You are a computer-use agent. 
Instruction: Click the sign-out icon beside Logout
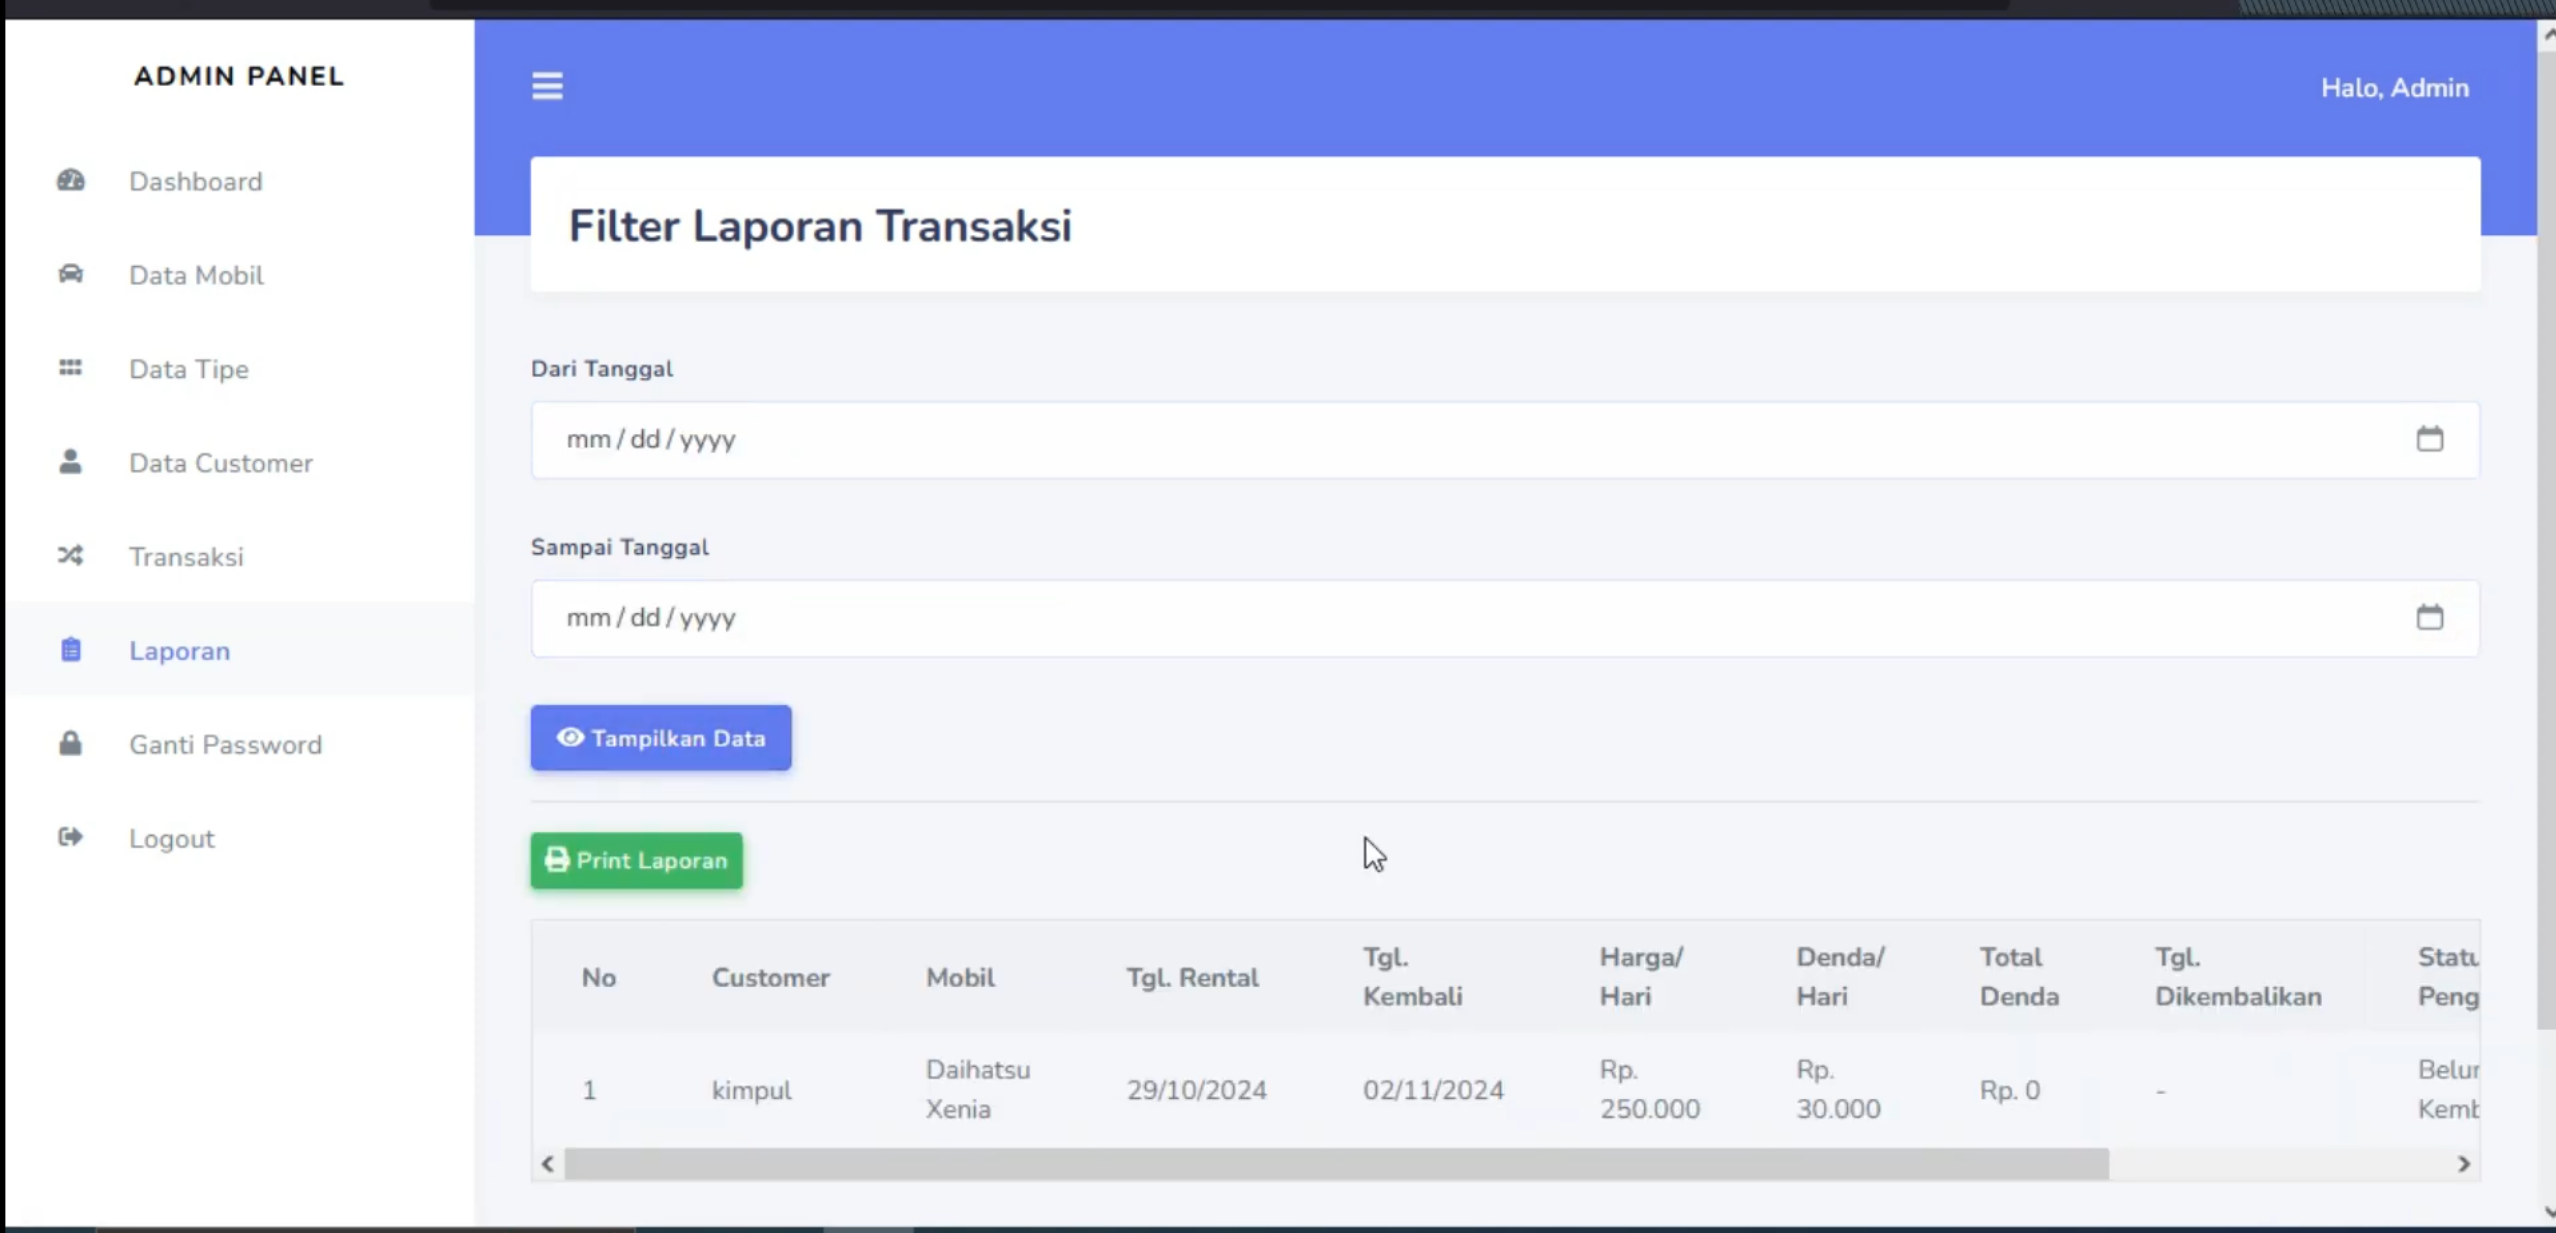70,837
